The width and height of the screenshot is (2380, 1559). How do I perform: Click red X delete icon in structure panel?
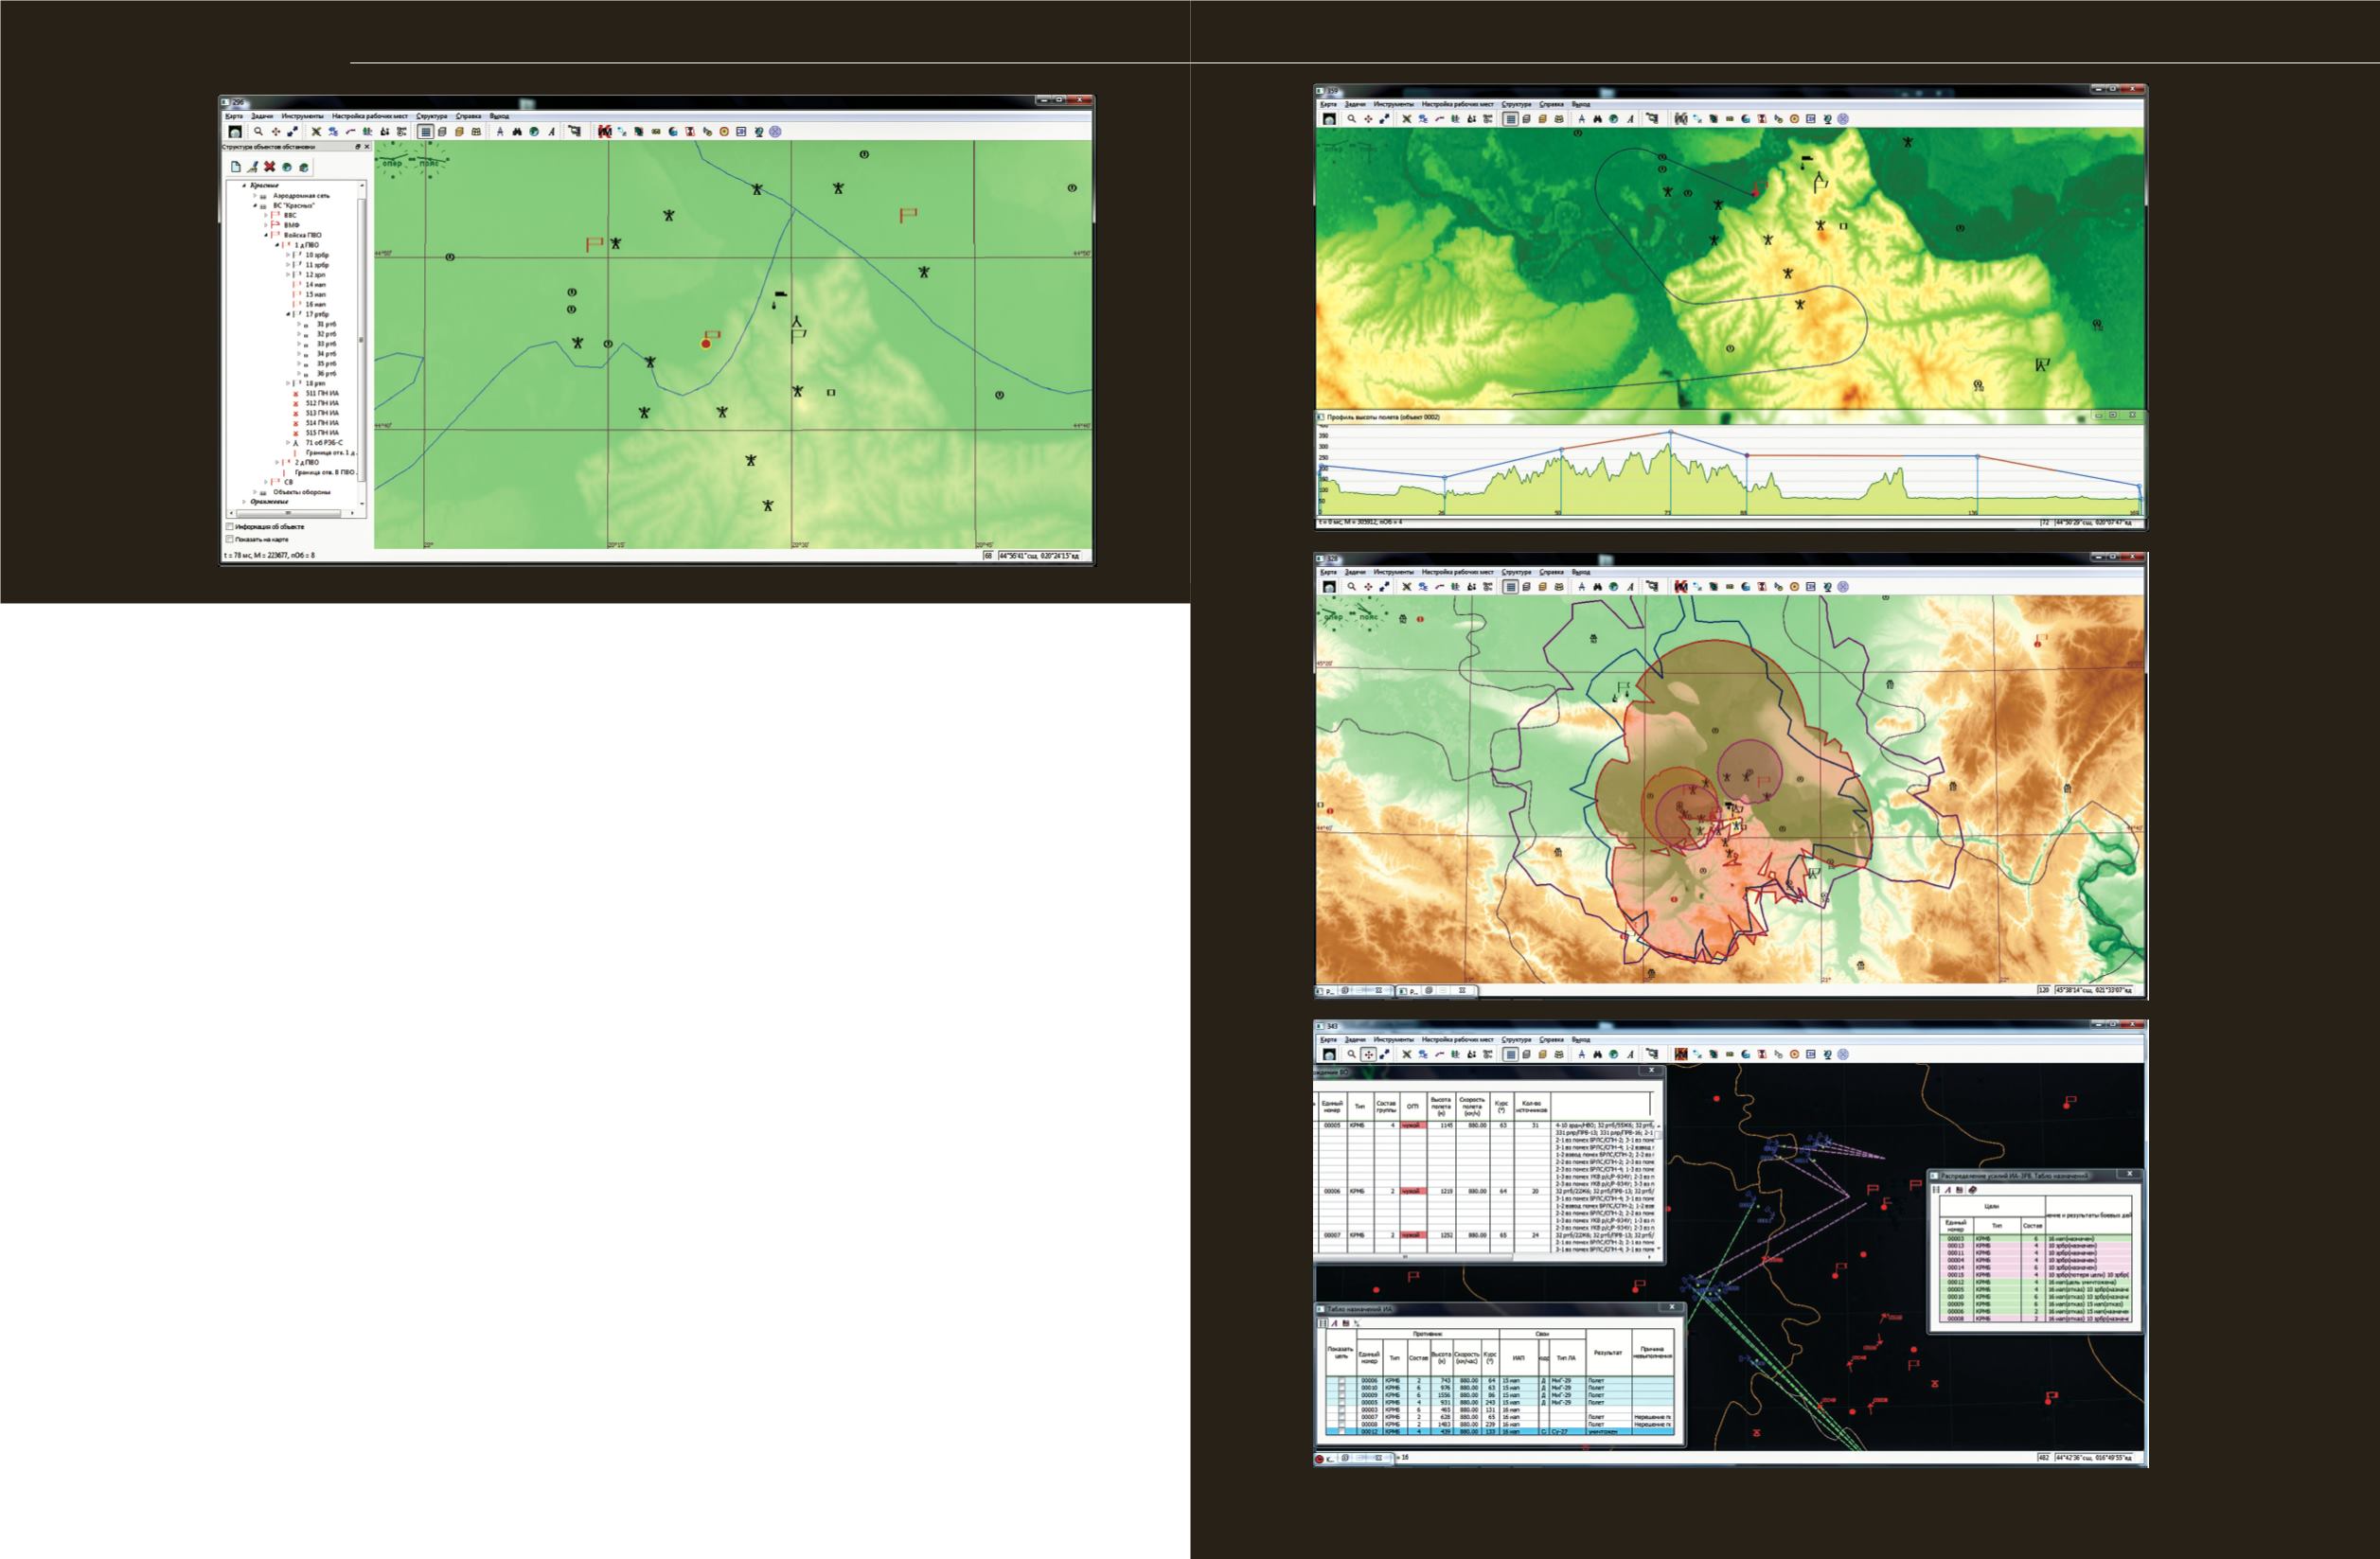pyautogui.click(x=269, y=167)
